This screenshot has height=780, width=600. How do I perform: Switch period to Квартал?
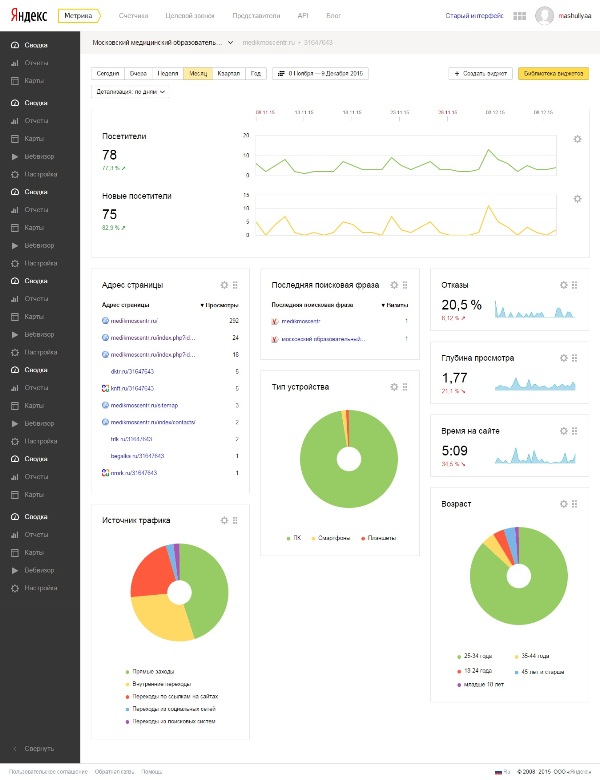coord(228,73)
